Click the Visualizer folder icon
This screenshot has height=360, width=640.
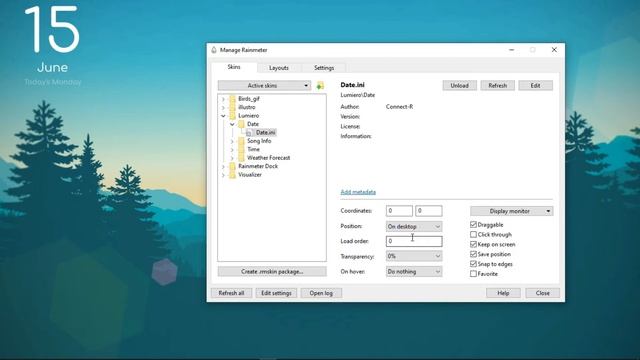pos(233,175)
